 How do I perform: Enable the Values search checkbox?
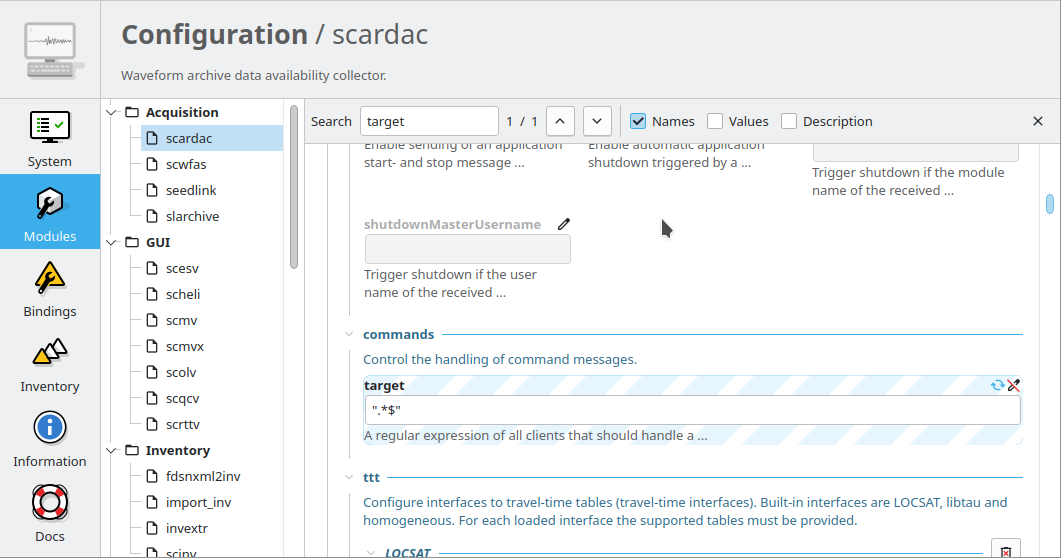click(x=715, y=121)
